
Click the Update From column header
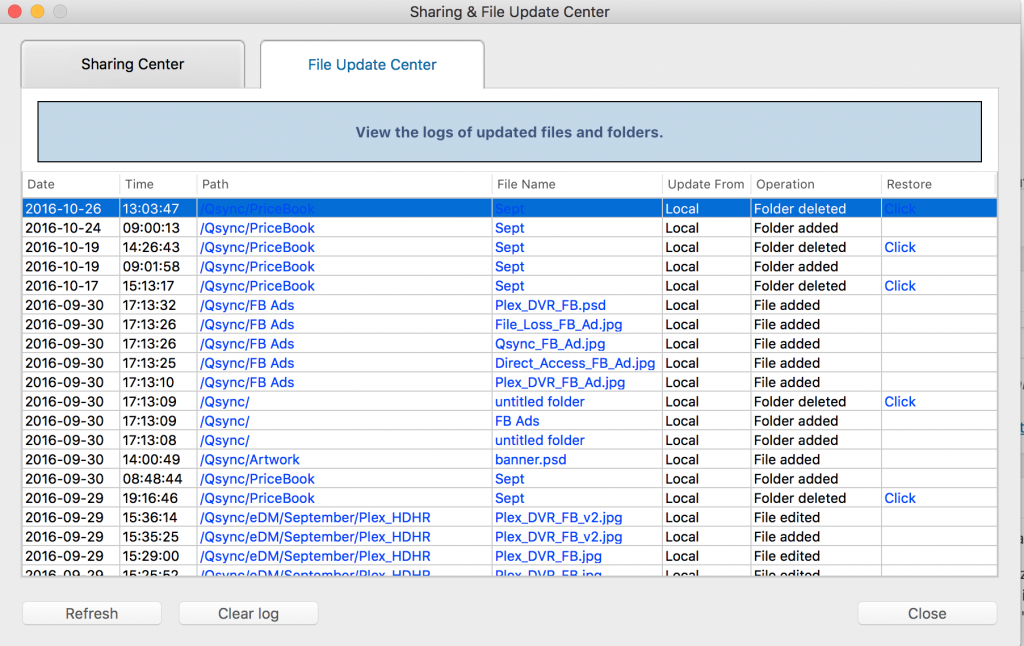pos(705,184)
